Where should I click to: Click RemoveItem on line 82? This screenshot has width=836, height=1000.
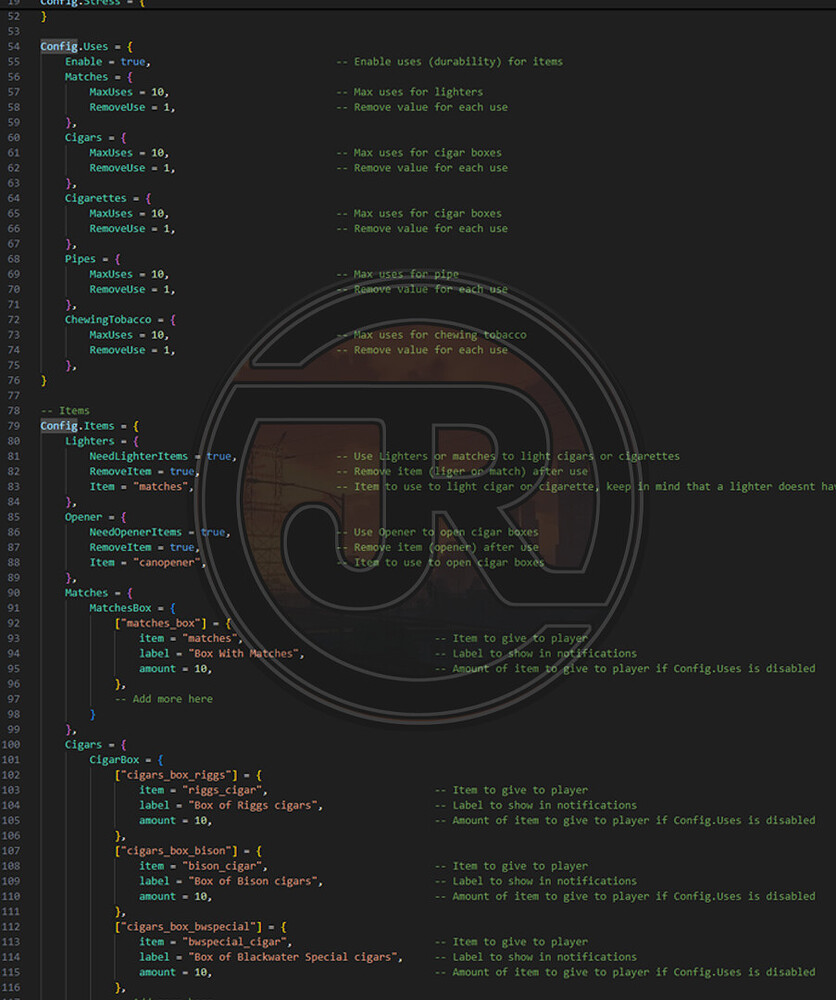pyautogui.click(x=121, y=471)
